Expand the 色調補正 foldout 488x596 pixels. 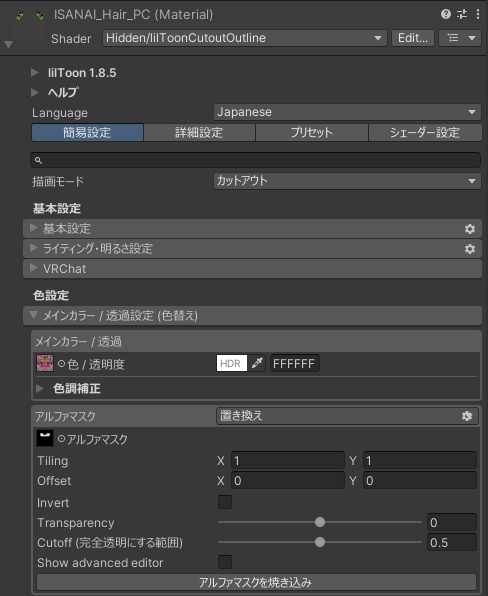(40, 388)
